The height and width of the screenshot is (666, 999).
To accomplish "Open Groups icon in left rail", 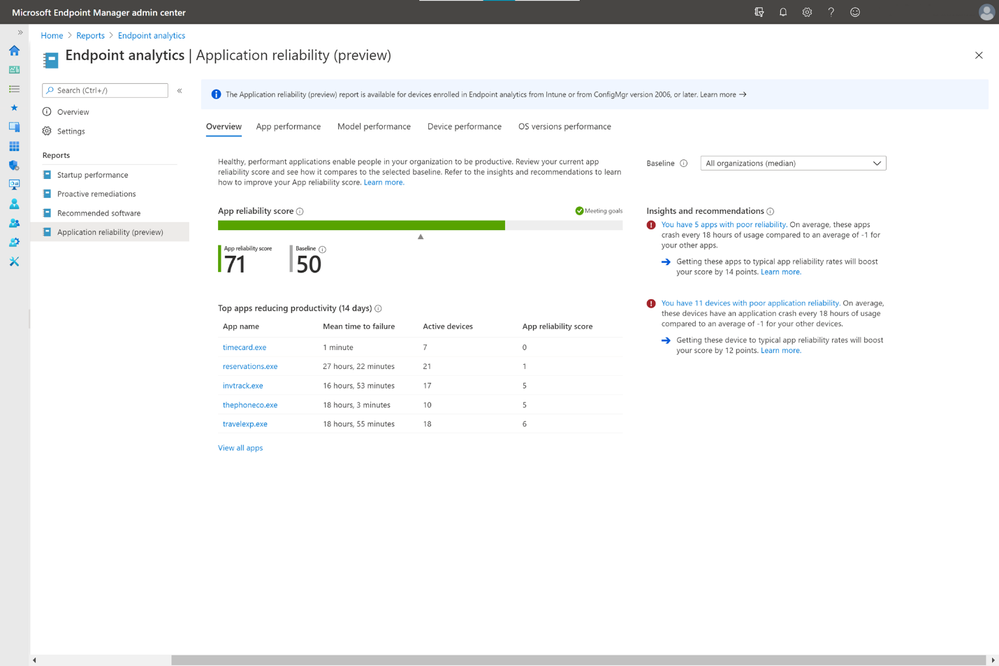I will click(14, 223).
